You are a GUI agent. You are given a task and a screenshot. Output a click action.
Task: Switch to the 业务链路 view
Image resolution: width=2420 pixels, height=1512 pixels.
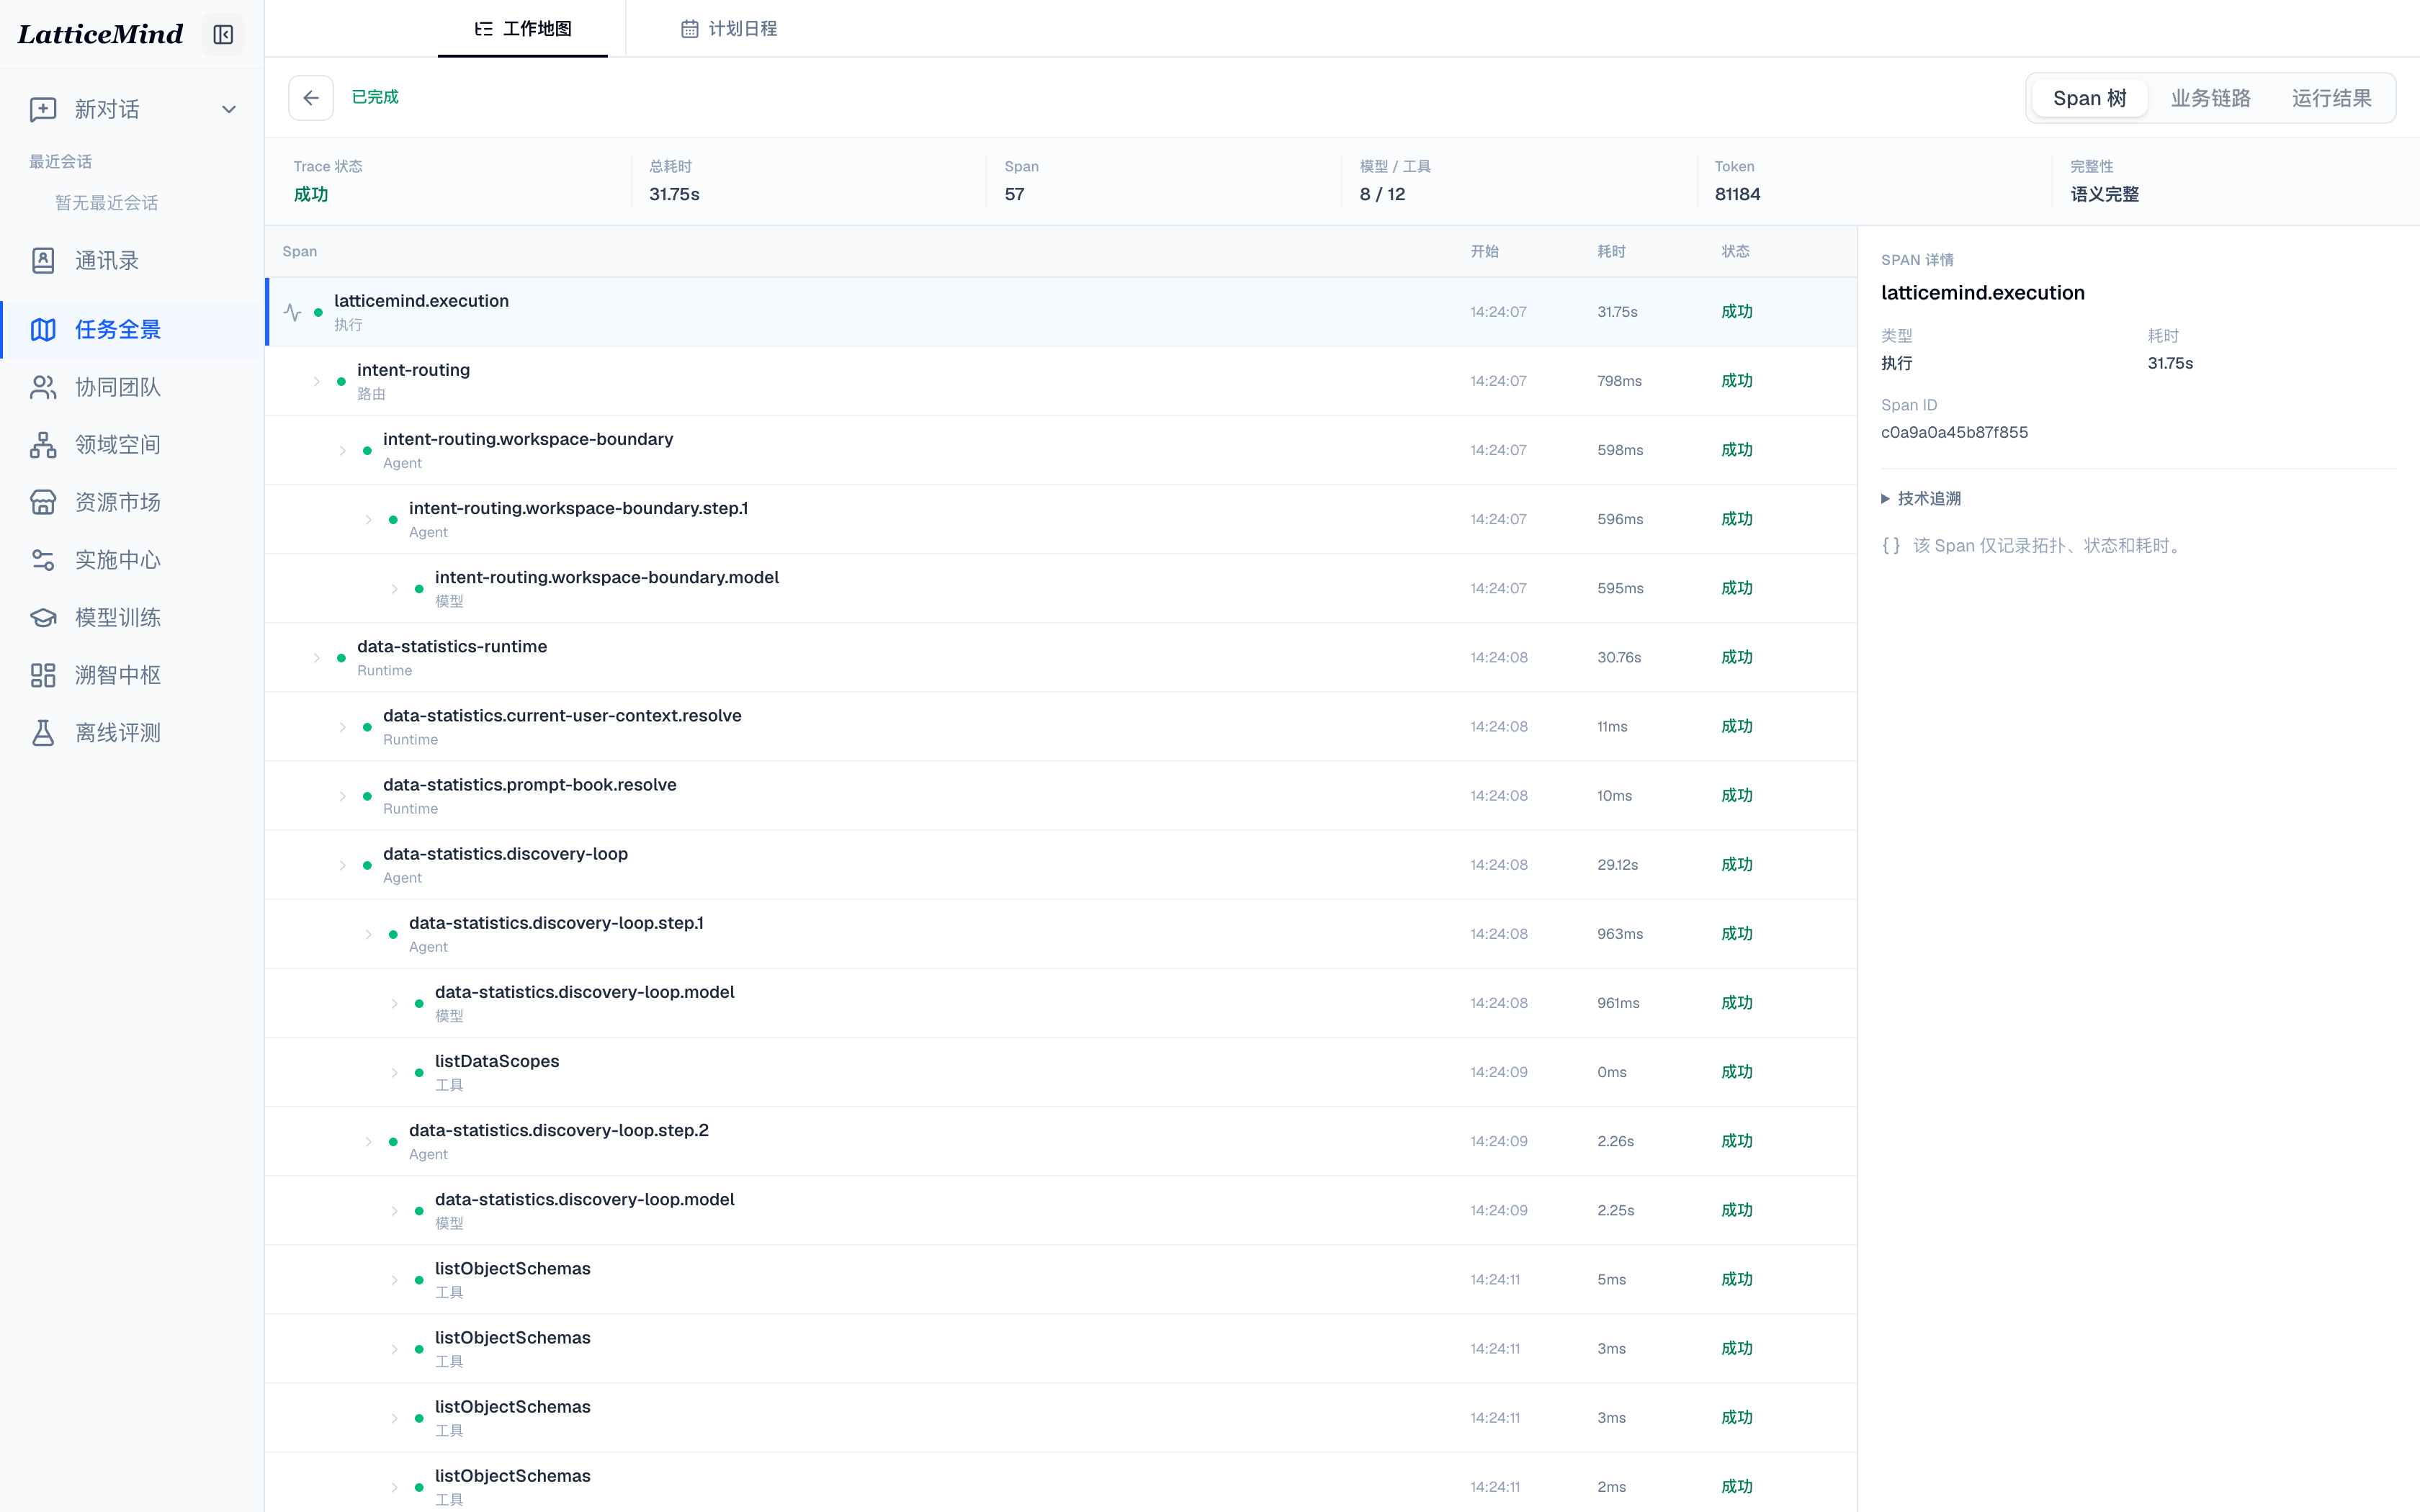(2210, 98)
